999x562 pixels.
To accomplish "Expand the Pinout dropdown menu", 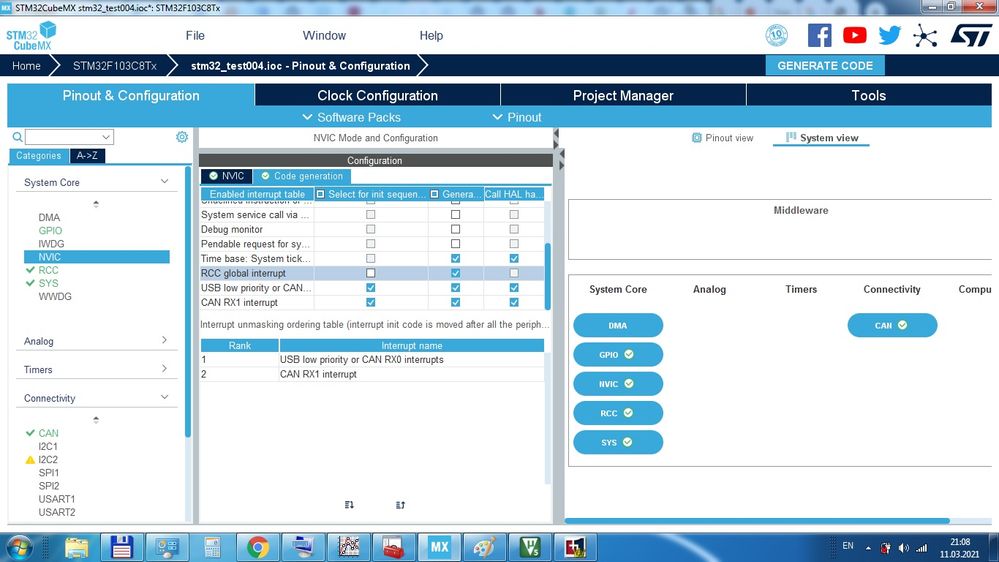I will click(x=517, y=117).
